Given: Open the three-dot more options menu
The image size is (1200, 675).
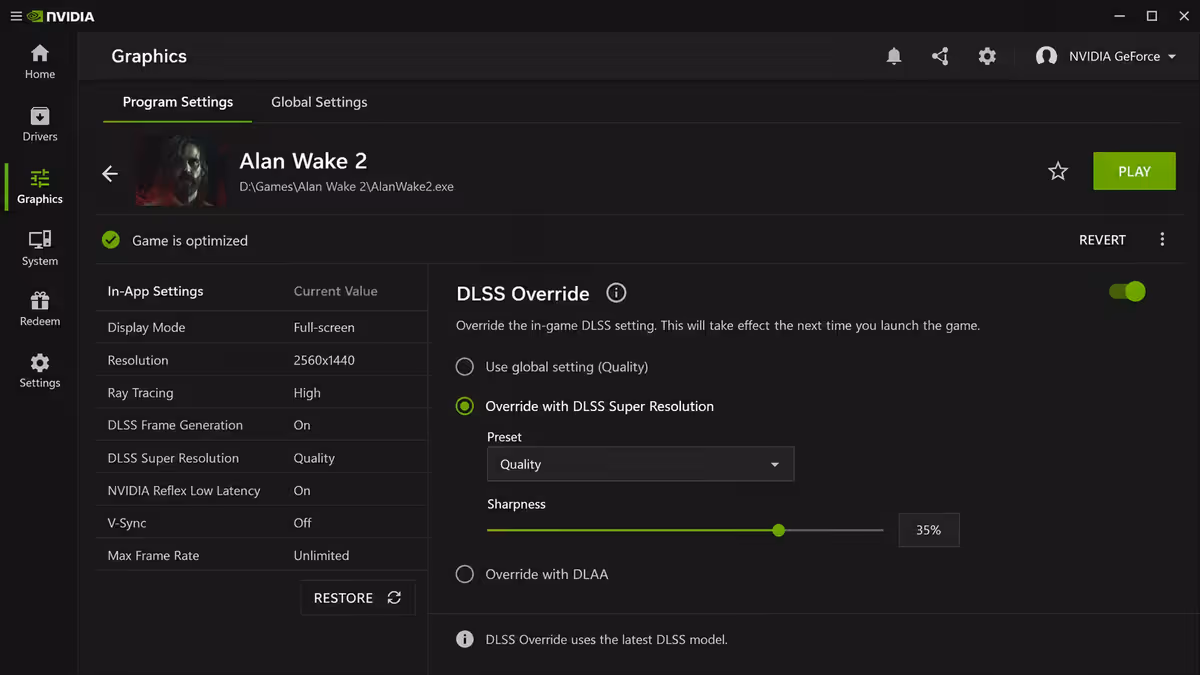Looking at the screenshot, I should (x=1162, y=240).
